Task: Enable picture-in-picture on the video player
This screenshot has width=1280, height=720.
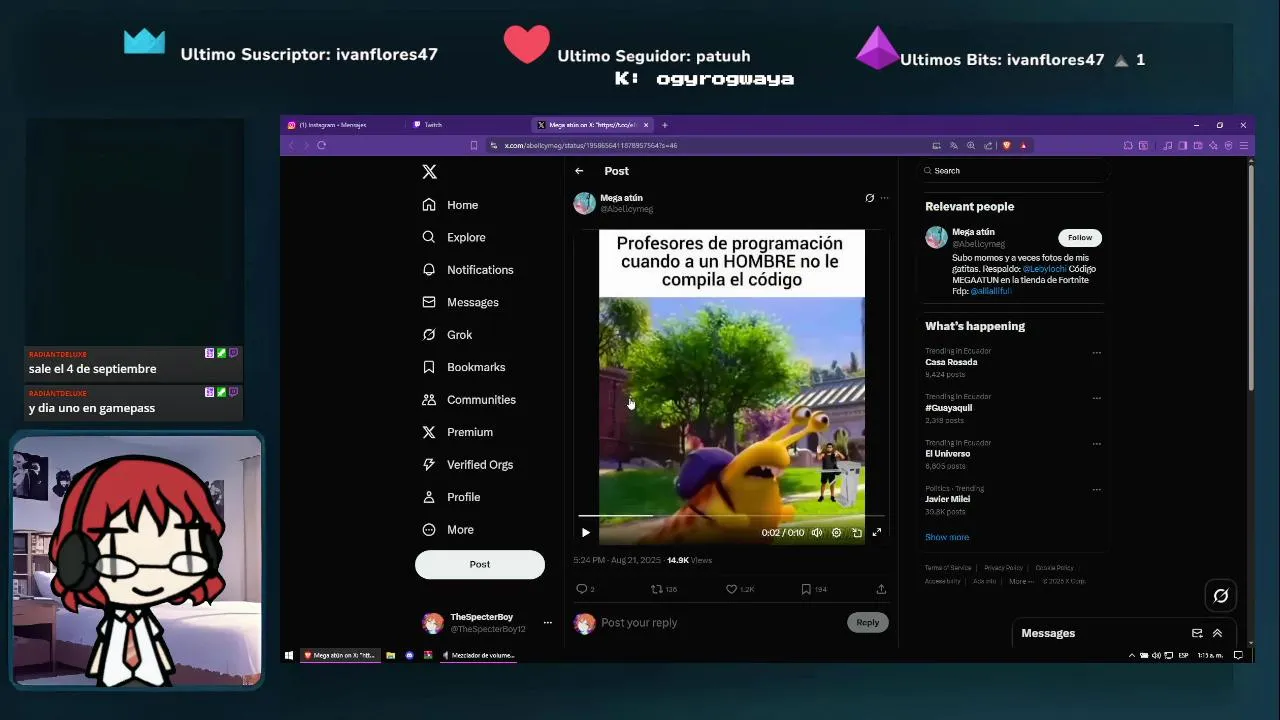Action: [x=857, y=533]
